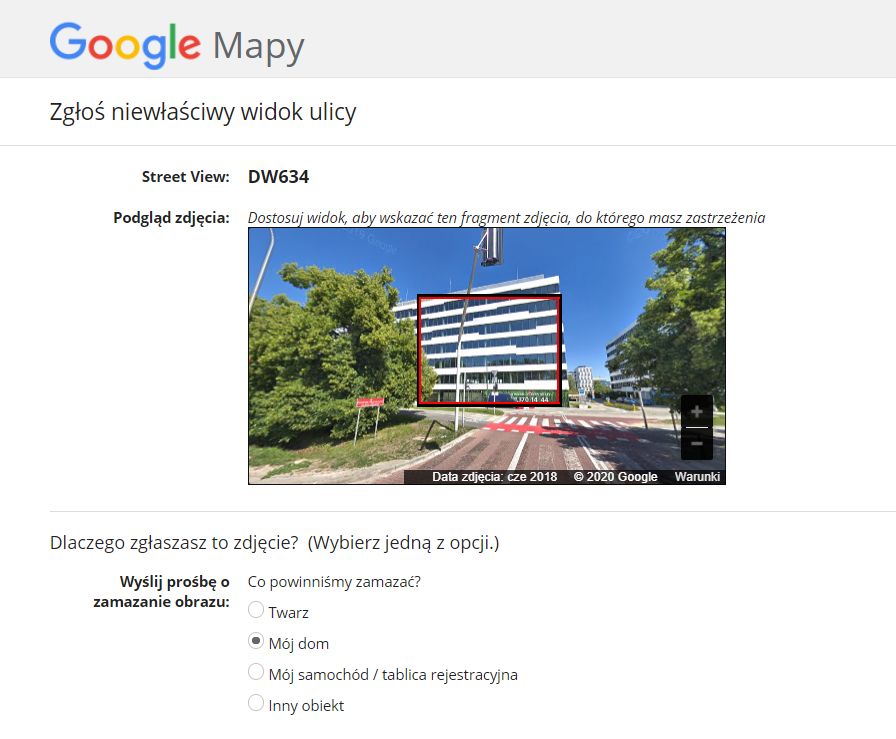This screenshot has height=739, width=896.
Task: Zoom in the Street View preview
Action: (x=697, y=412)
